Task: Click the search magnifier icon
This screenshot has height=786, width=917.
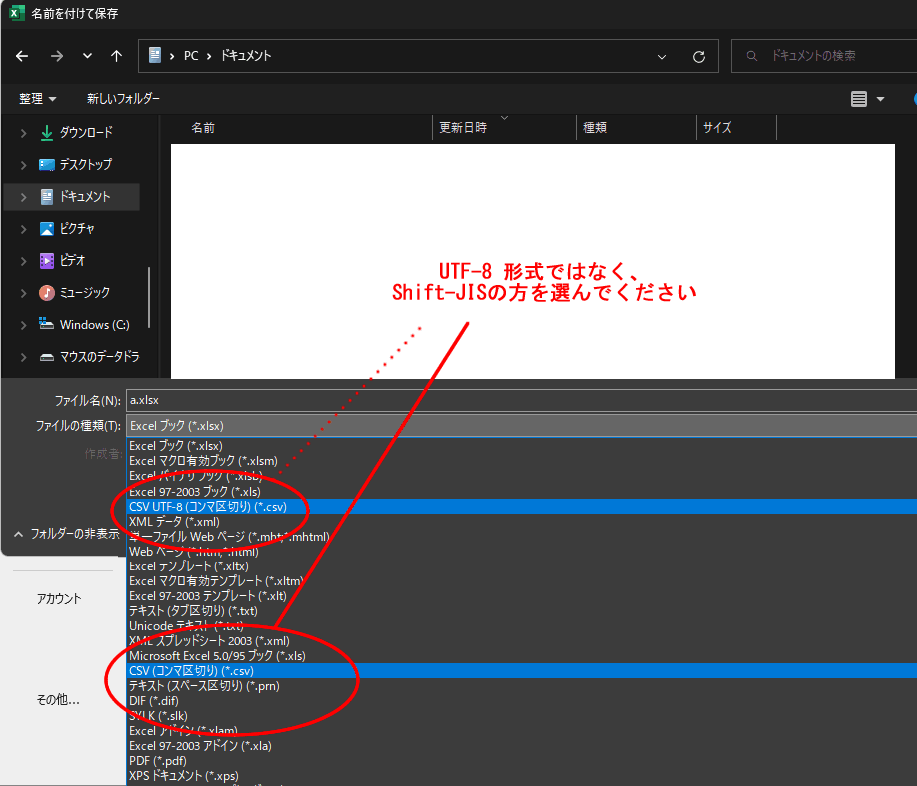Action: coord(752,56)
